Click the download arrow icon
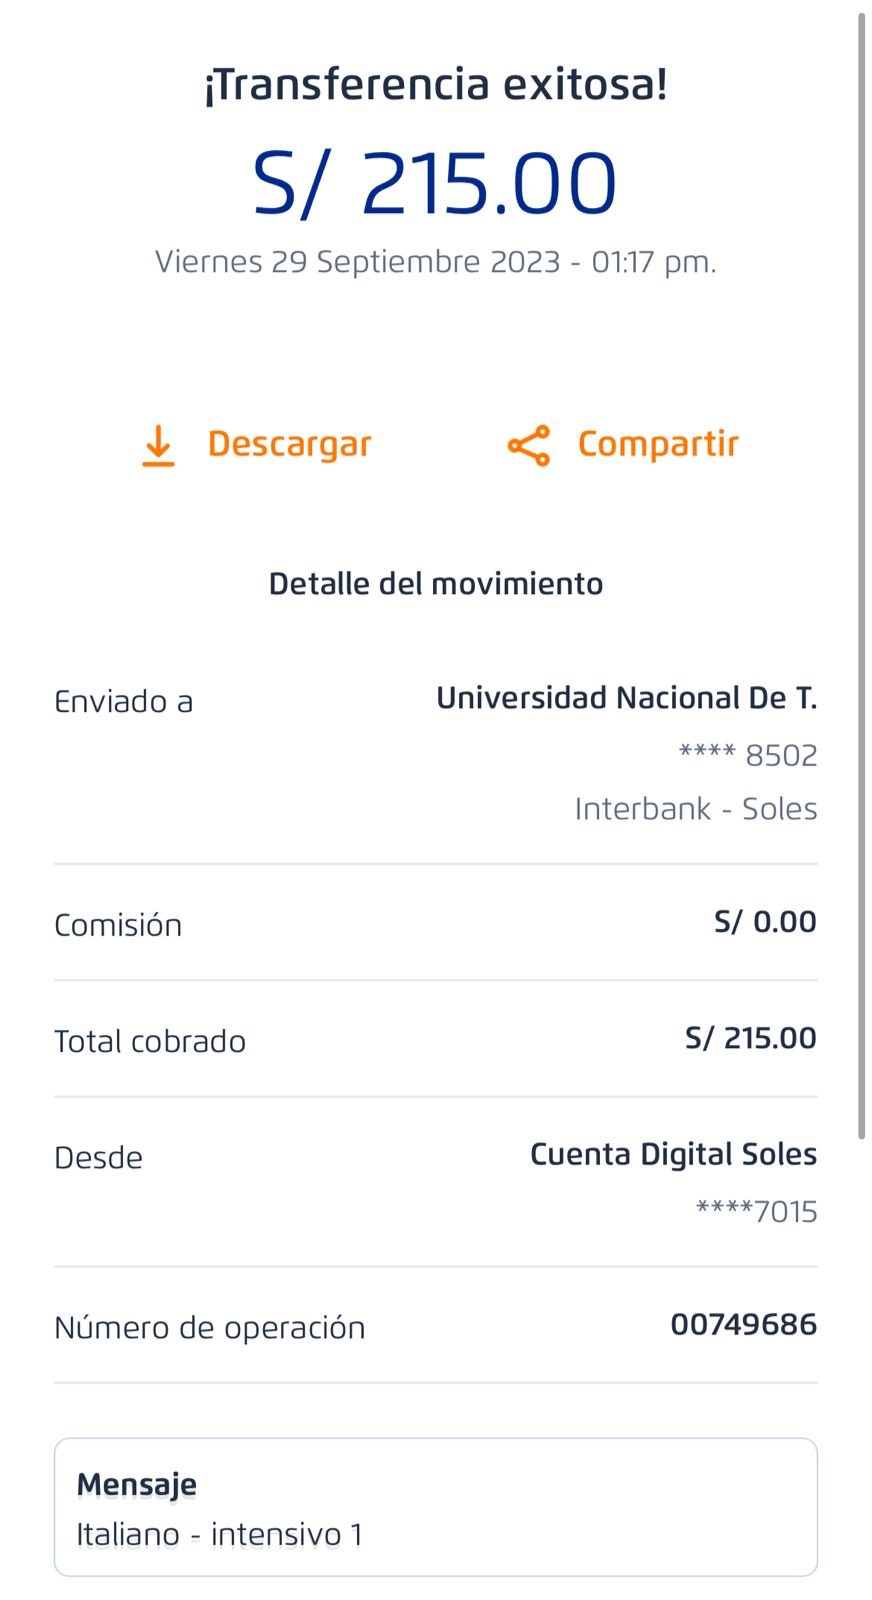This screenshot has width=872, height=1600. [158, 445]
